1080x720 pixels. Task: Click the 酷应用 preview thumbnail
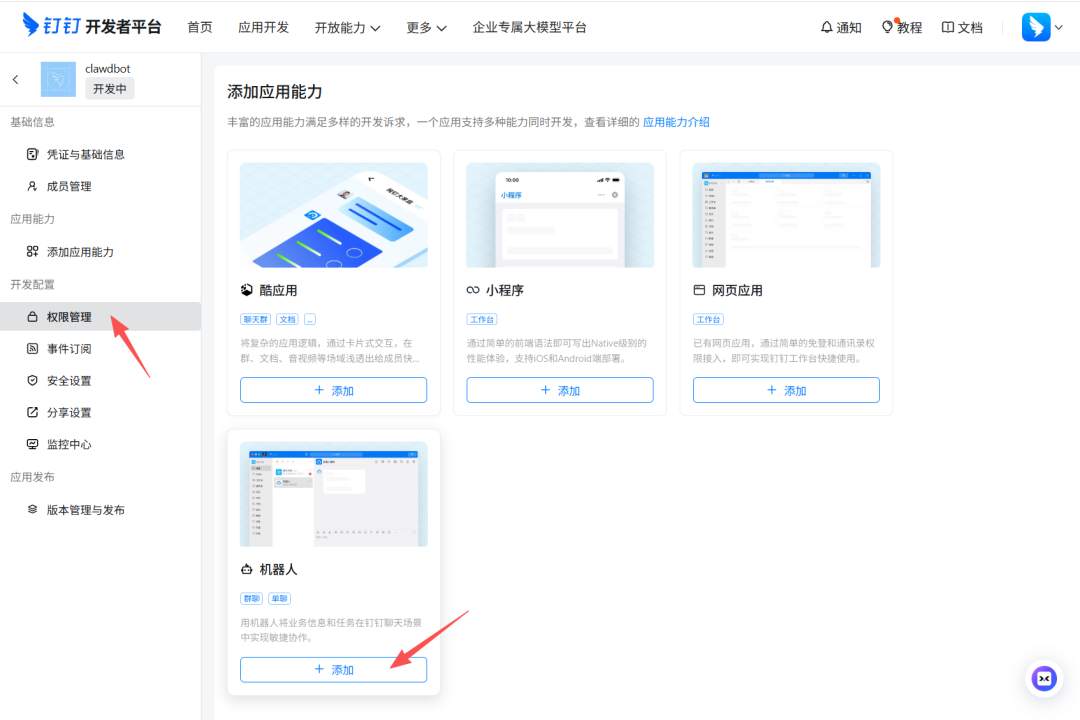(333, 215)
